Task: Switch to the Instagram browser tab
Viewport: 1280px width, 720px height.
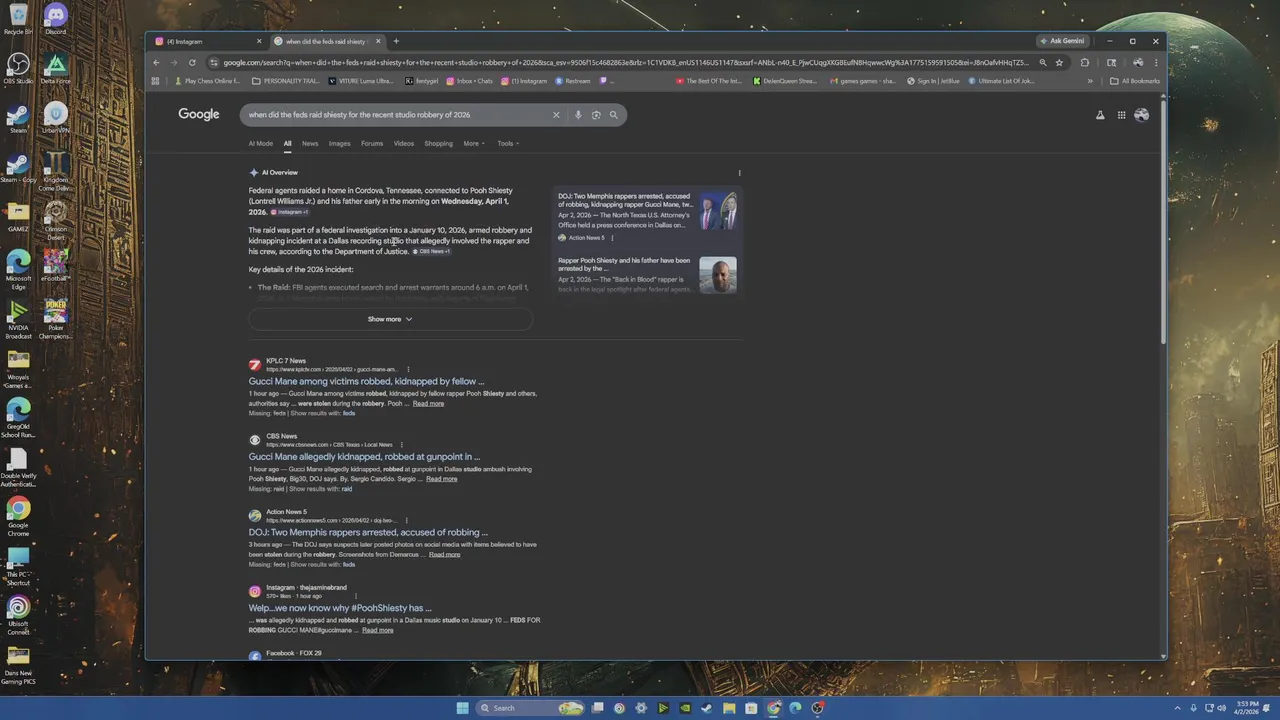Action: click(x=208, y=41)
